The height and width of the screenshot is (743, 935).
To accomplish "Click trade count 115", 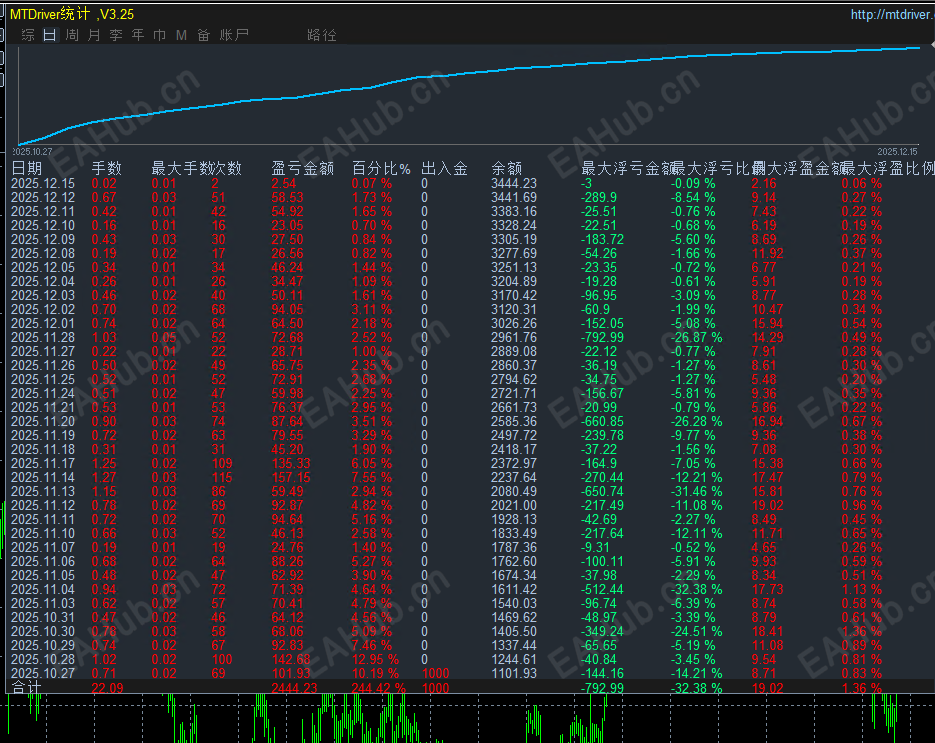I will (x=222, y=478).
